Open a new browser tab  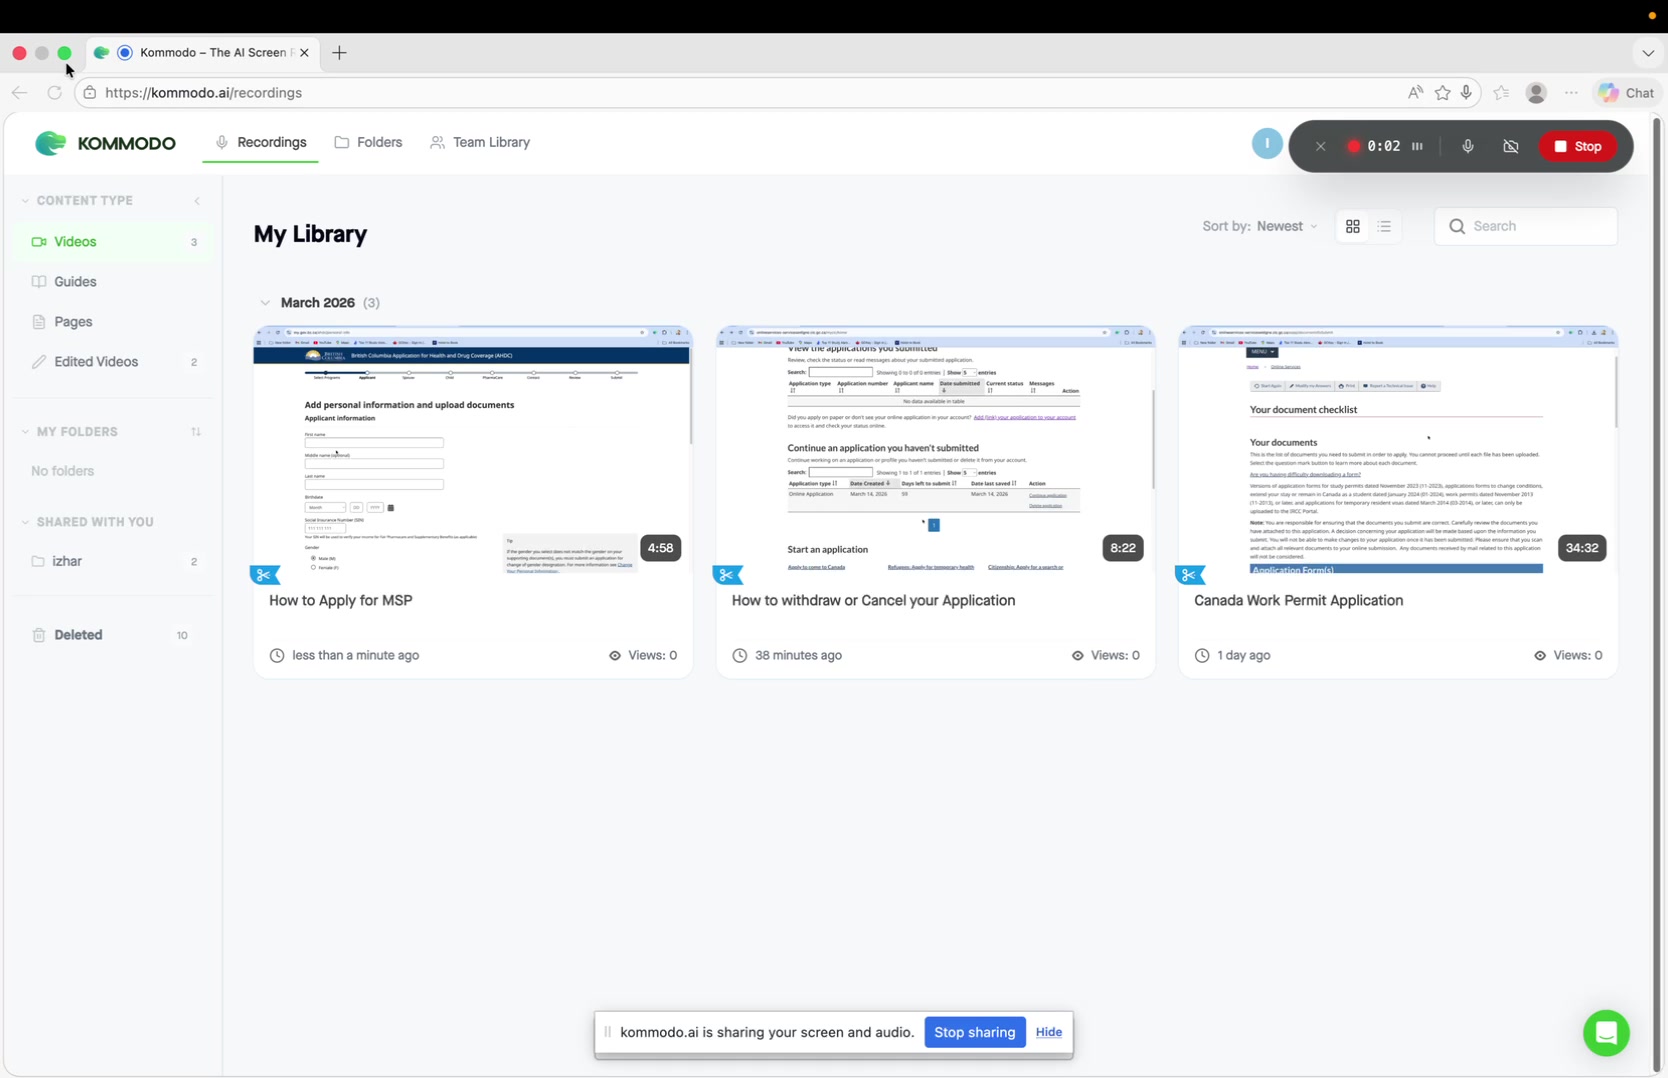click(339, 53)
